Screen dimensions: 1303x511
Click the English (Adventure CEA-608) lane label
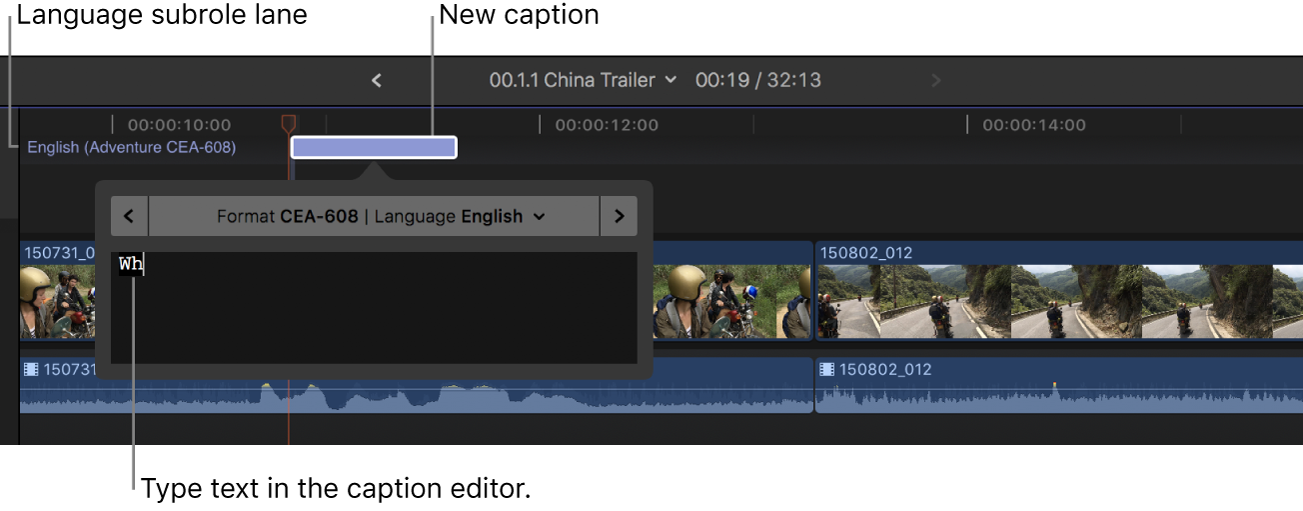pos(132,147)
